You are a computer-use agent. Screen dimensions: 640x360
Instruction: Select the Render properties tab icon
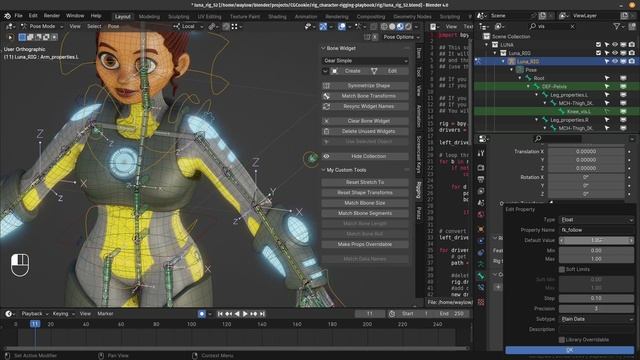(x=481, y=168)
